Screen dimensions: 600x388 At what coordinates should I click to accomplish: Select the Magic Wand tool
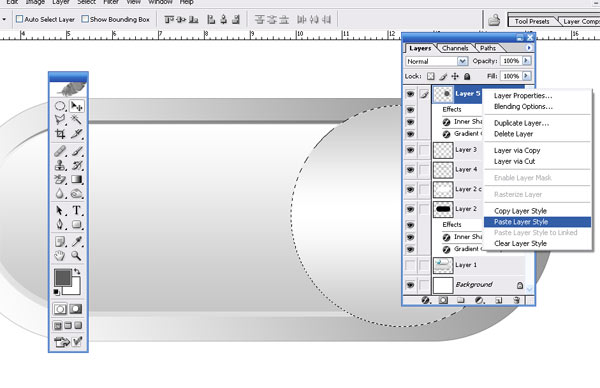coord(76,119)
